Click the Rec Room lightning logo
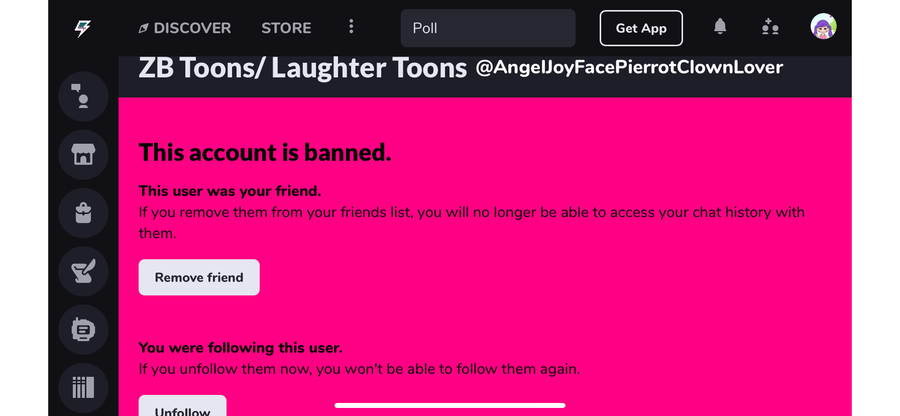Viewport: 900px width, 416px height. 83,28
